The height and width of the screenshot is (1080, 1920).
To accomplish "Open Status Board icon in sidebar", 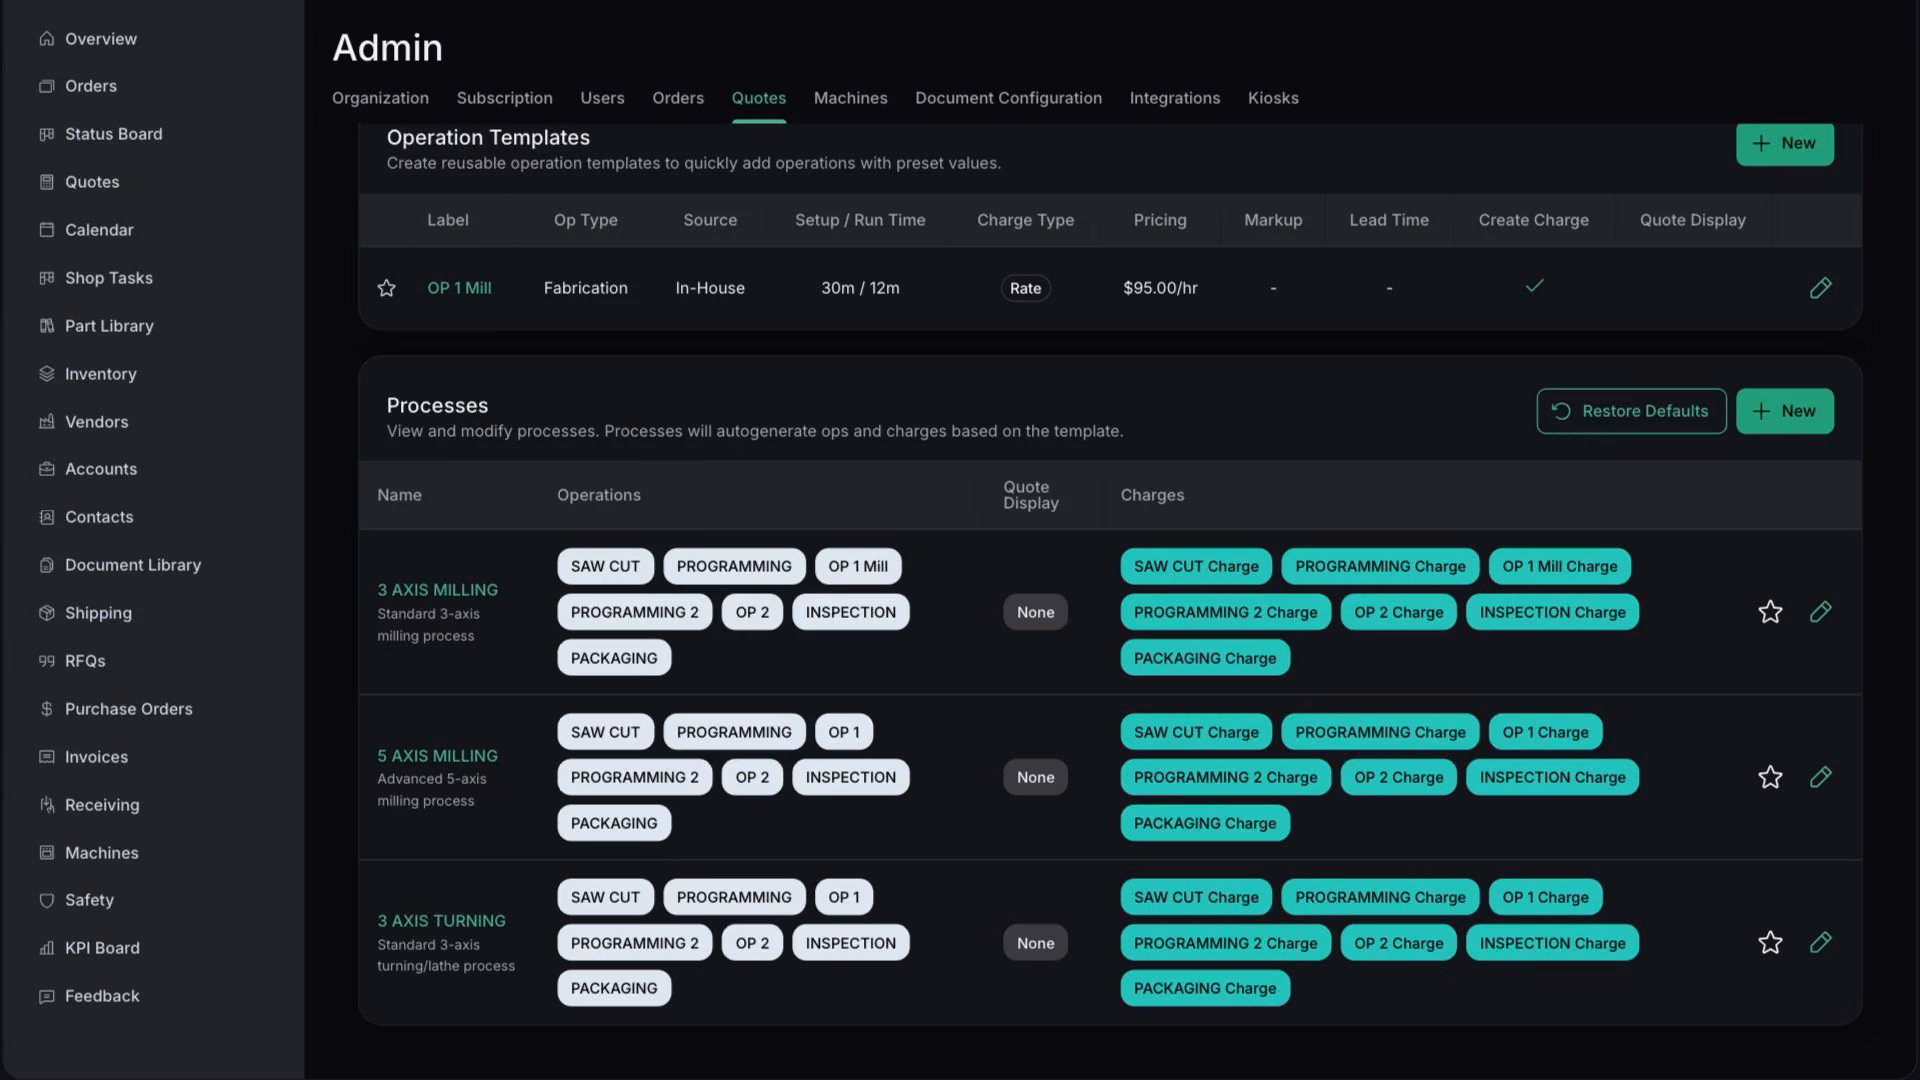I will pyautogui.click(x=46, y=134).
